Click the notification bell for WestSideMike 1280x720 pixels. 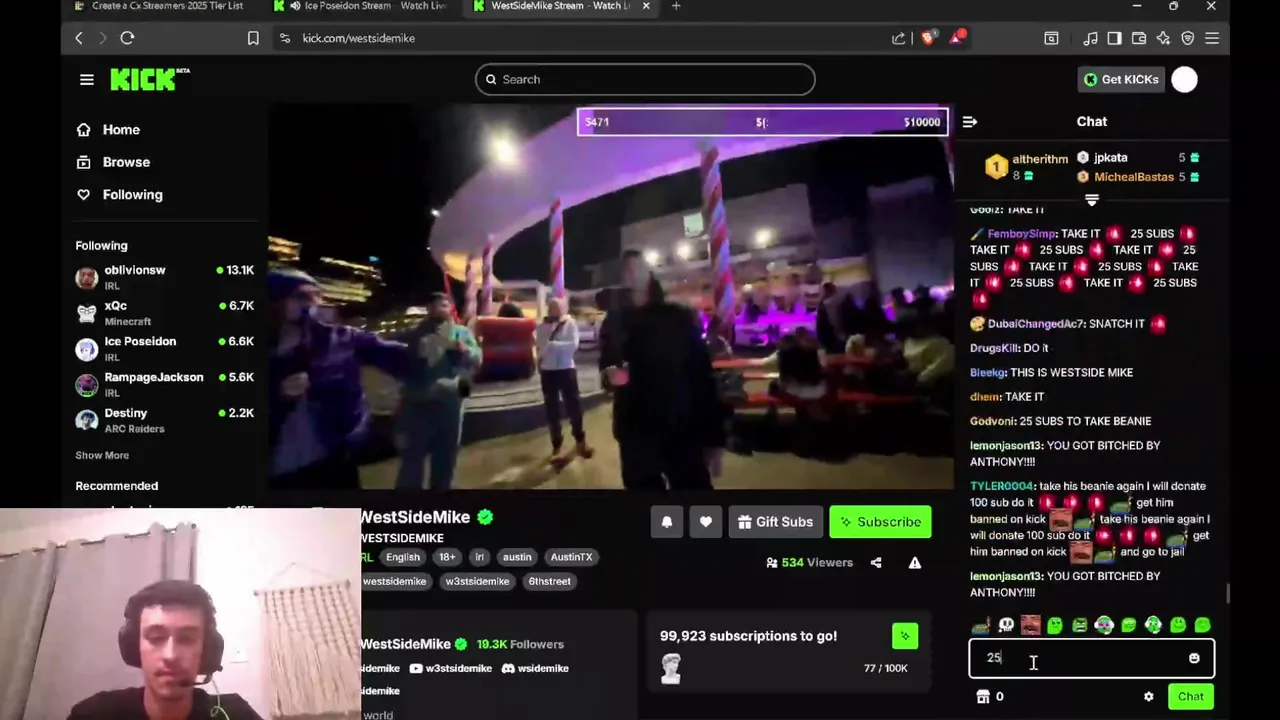667,522
